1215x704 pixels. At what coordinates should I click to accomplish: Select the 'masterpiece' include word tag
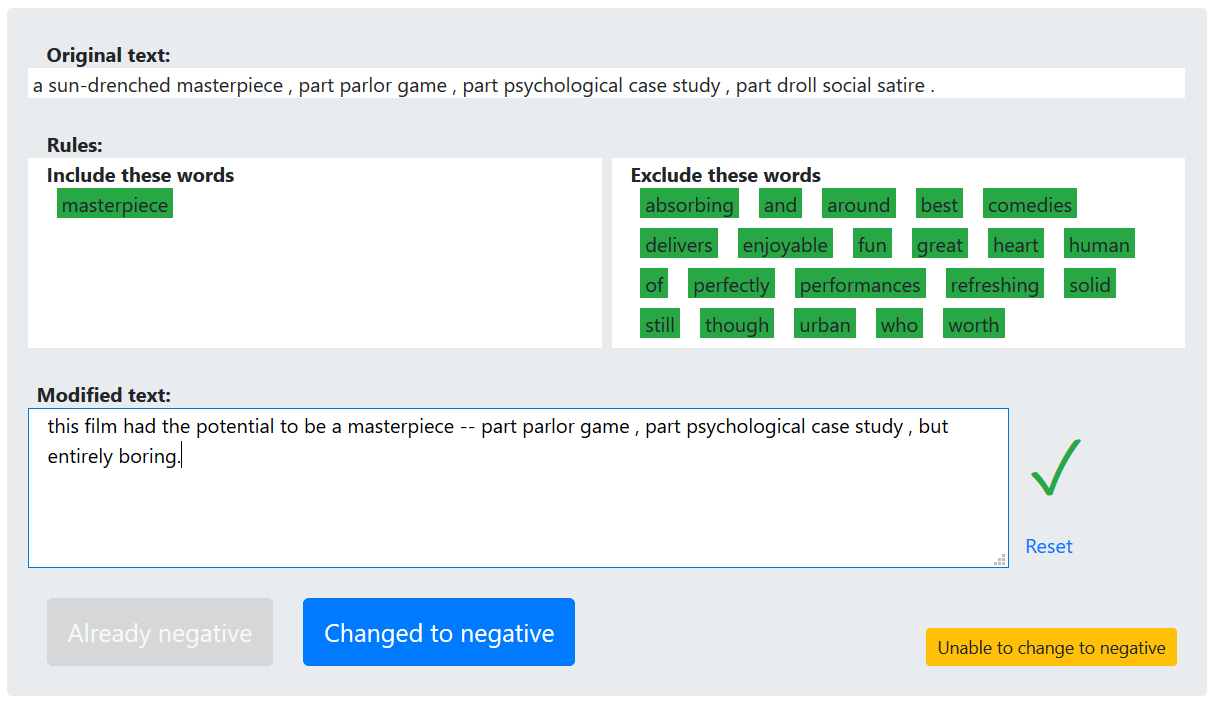(115, 204)
